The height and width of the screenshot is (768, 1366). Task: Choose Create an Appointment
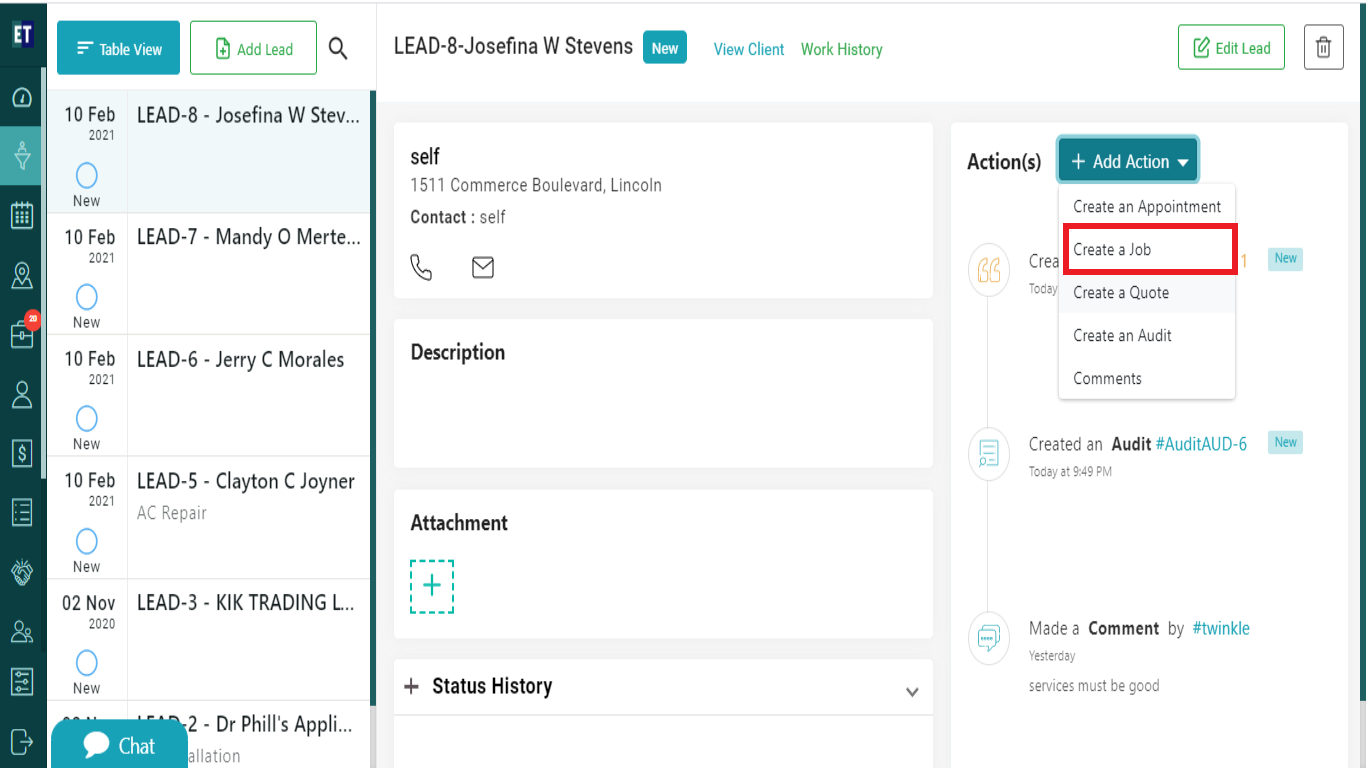[x=1147, y=206]
